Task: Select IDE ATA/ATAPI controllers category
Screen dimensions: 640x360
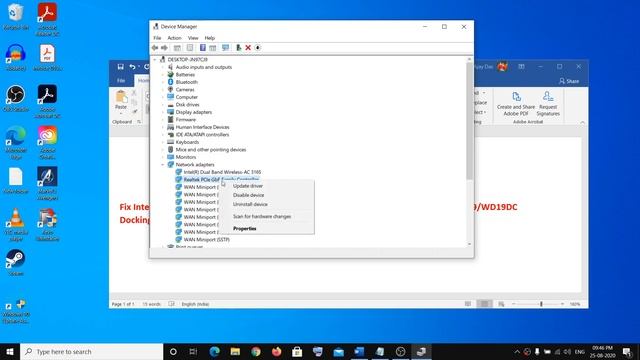Action: [x=202, y=135]
